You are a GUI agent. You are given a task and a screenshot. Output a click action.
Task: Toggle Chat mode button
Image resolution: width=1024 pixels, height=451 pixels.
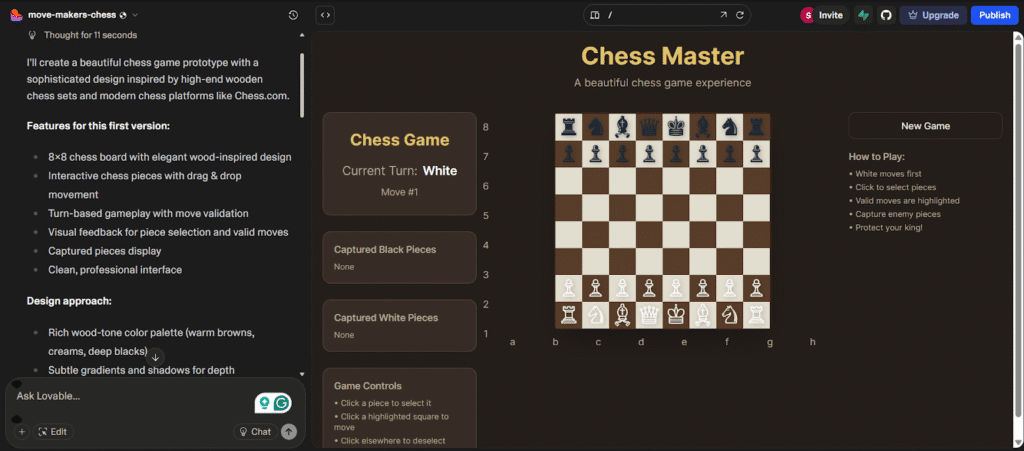click(255, 431)
